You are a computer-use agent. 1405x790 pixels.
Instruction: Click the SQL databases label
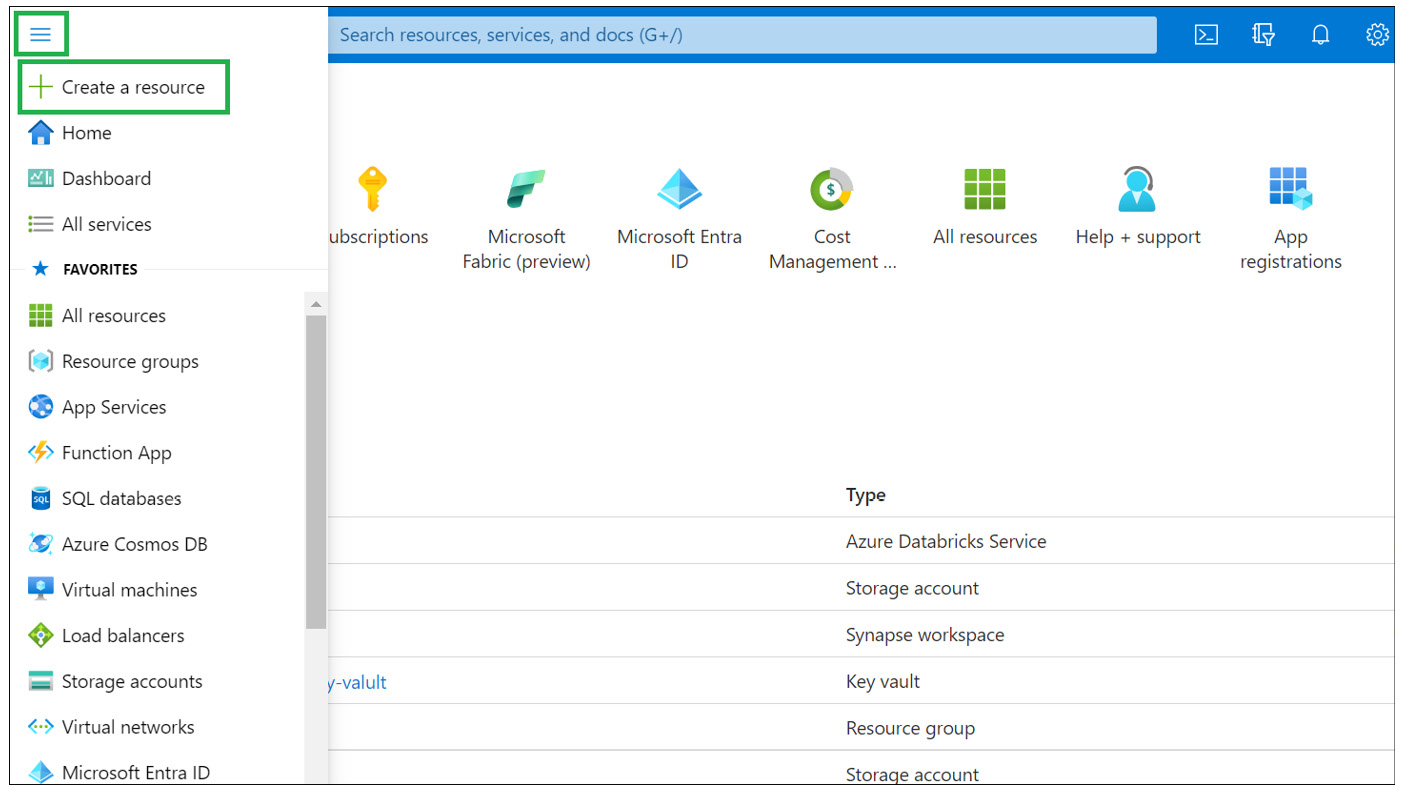point(122,499)
